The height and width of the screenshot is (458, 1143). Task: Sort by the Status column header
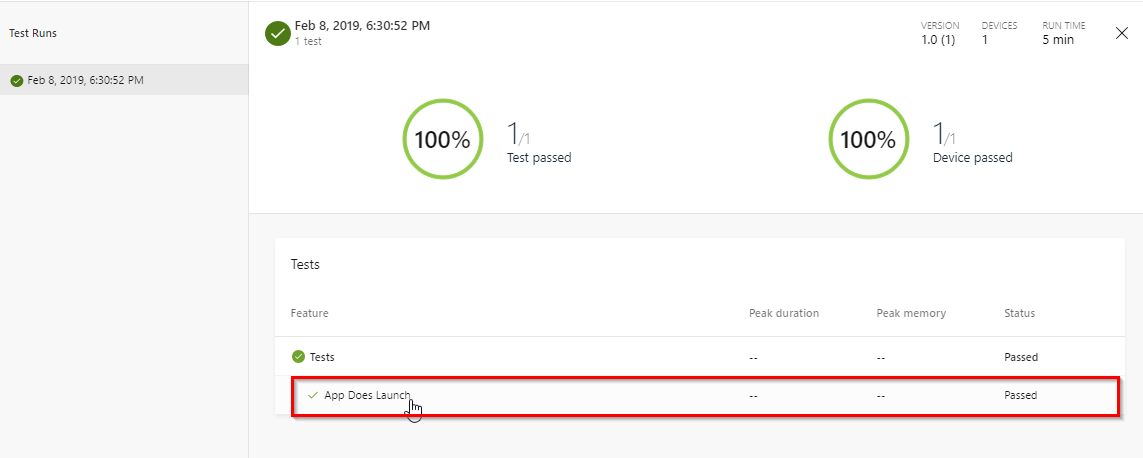coord(1020,313)
